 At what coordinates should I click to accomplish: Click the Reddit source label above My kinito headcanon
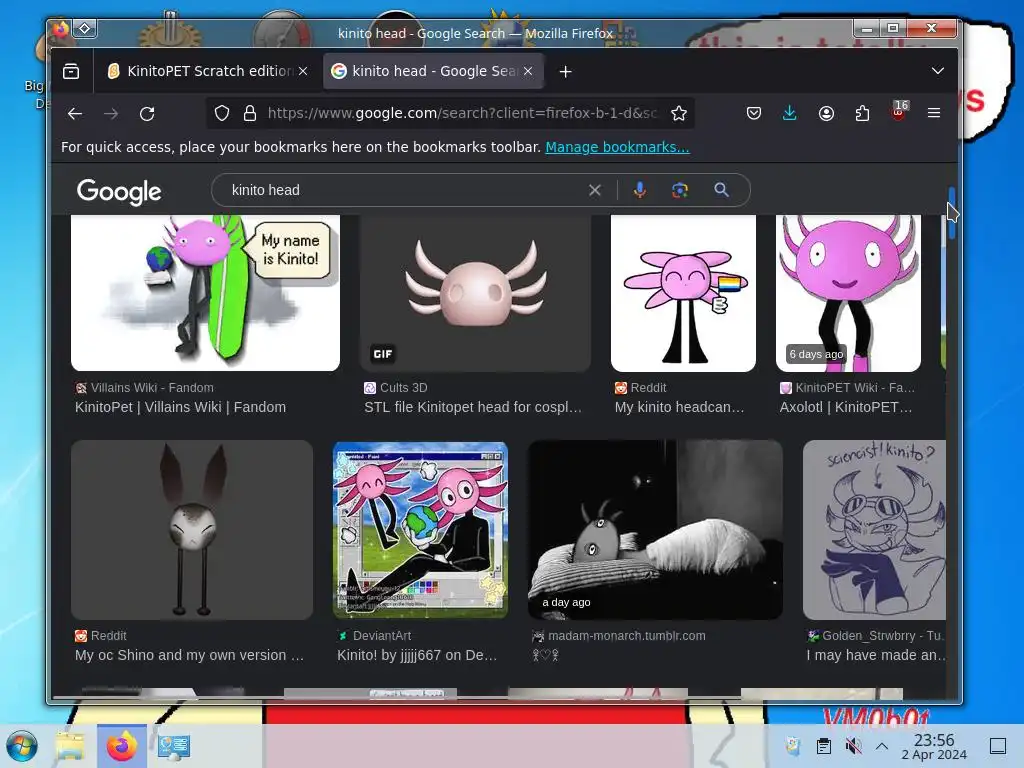[648, 387]
